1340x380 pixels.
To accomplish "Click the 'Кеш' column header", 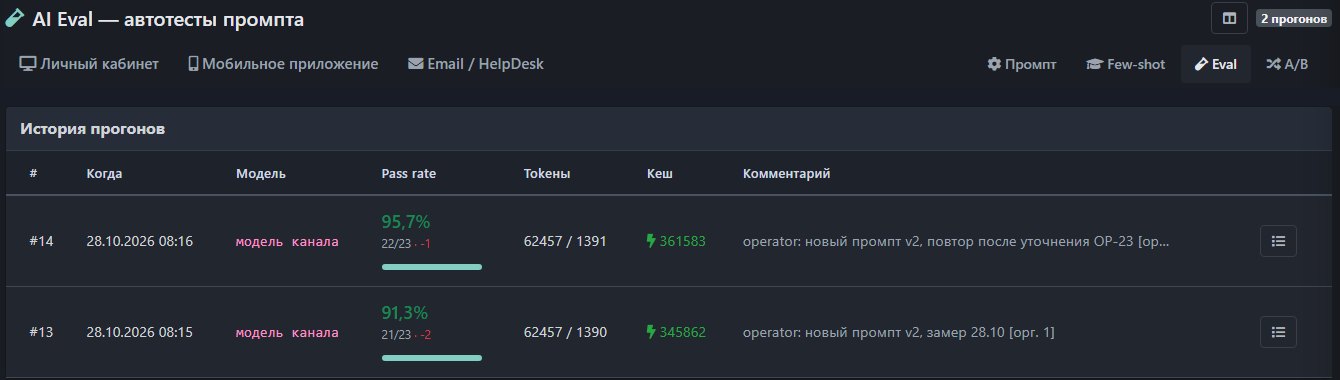I will 660,174.
